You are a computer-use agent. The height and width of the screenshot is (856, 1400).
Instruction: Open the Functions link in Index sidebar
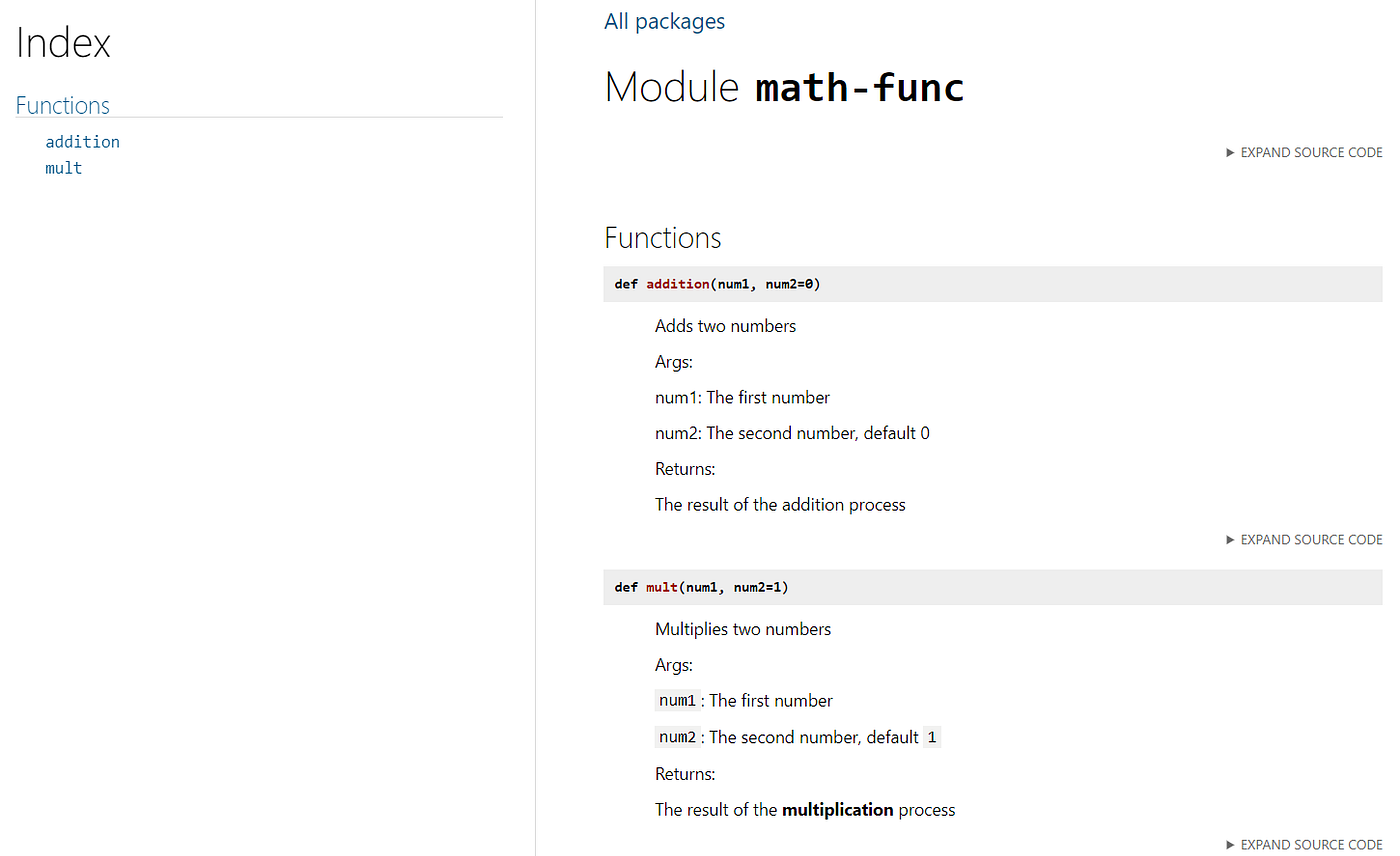point(62,105)
